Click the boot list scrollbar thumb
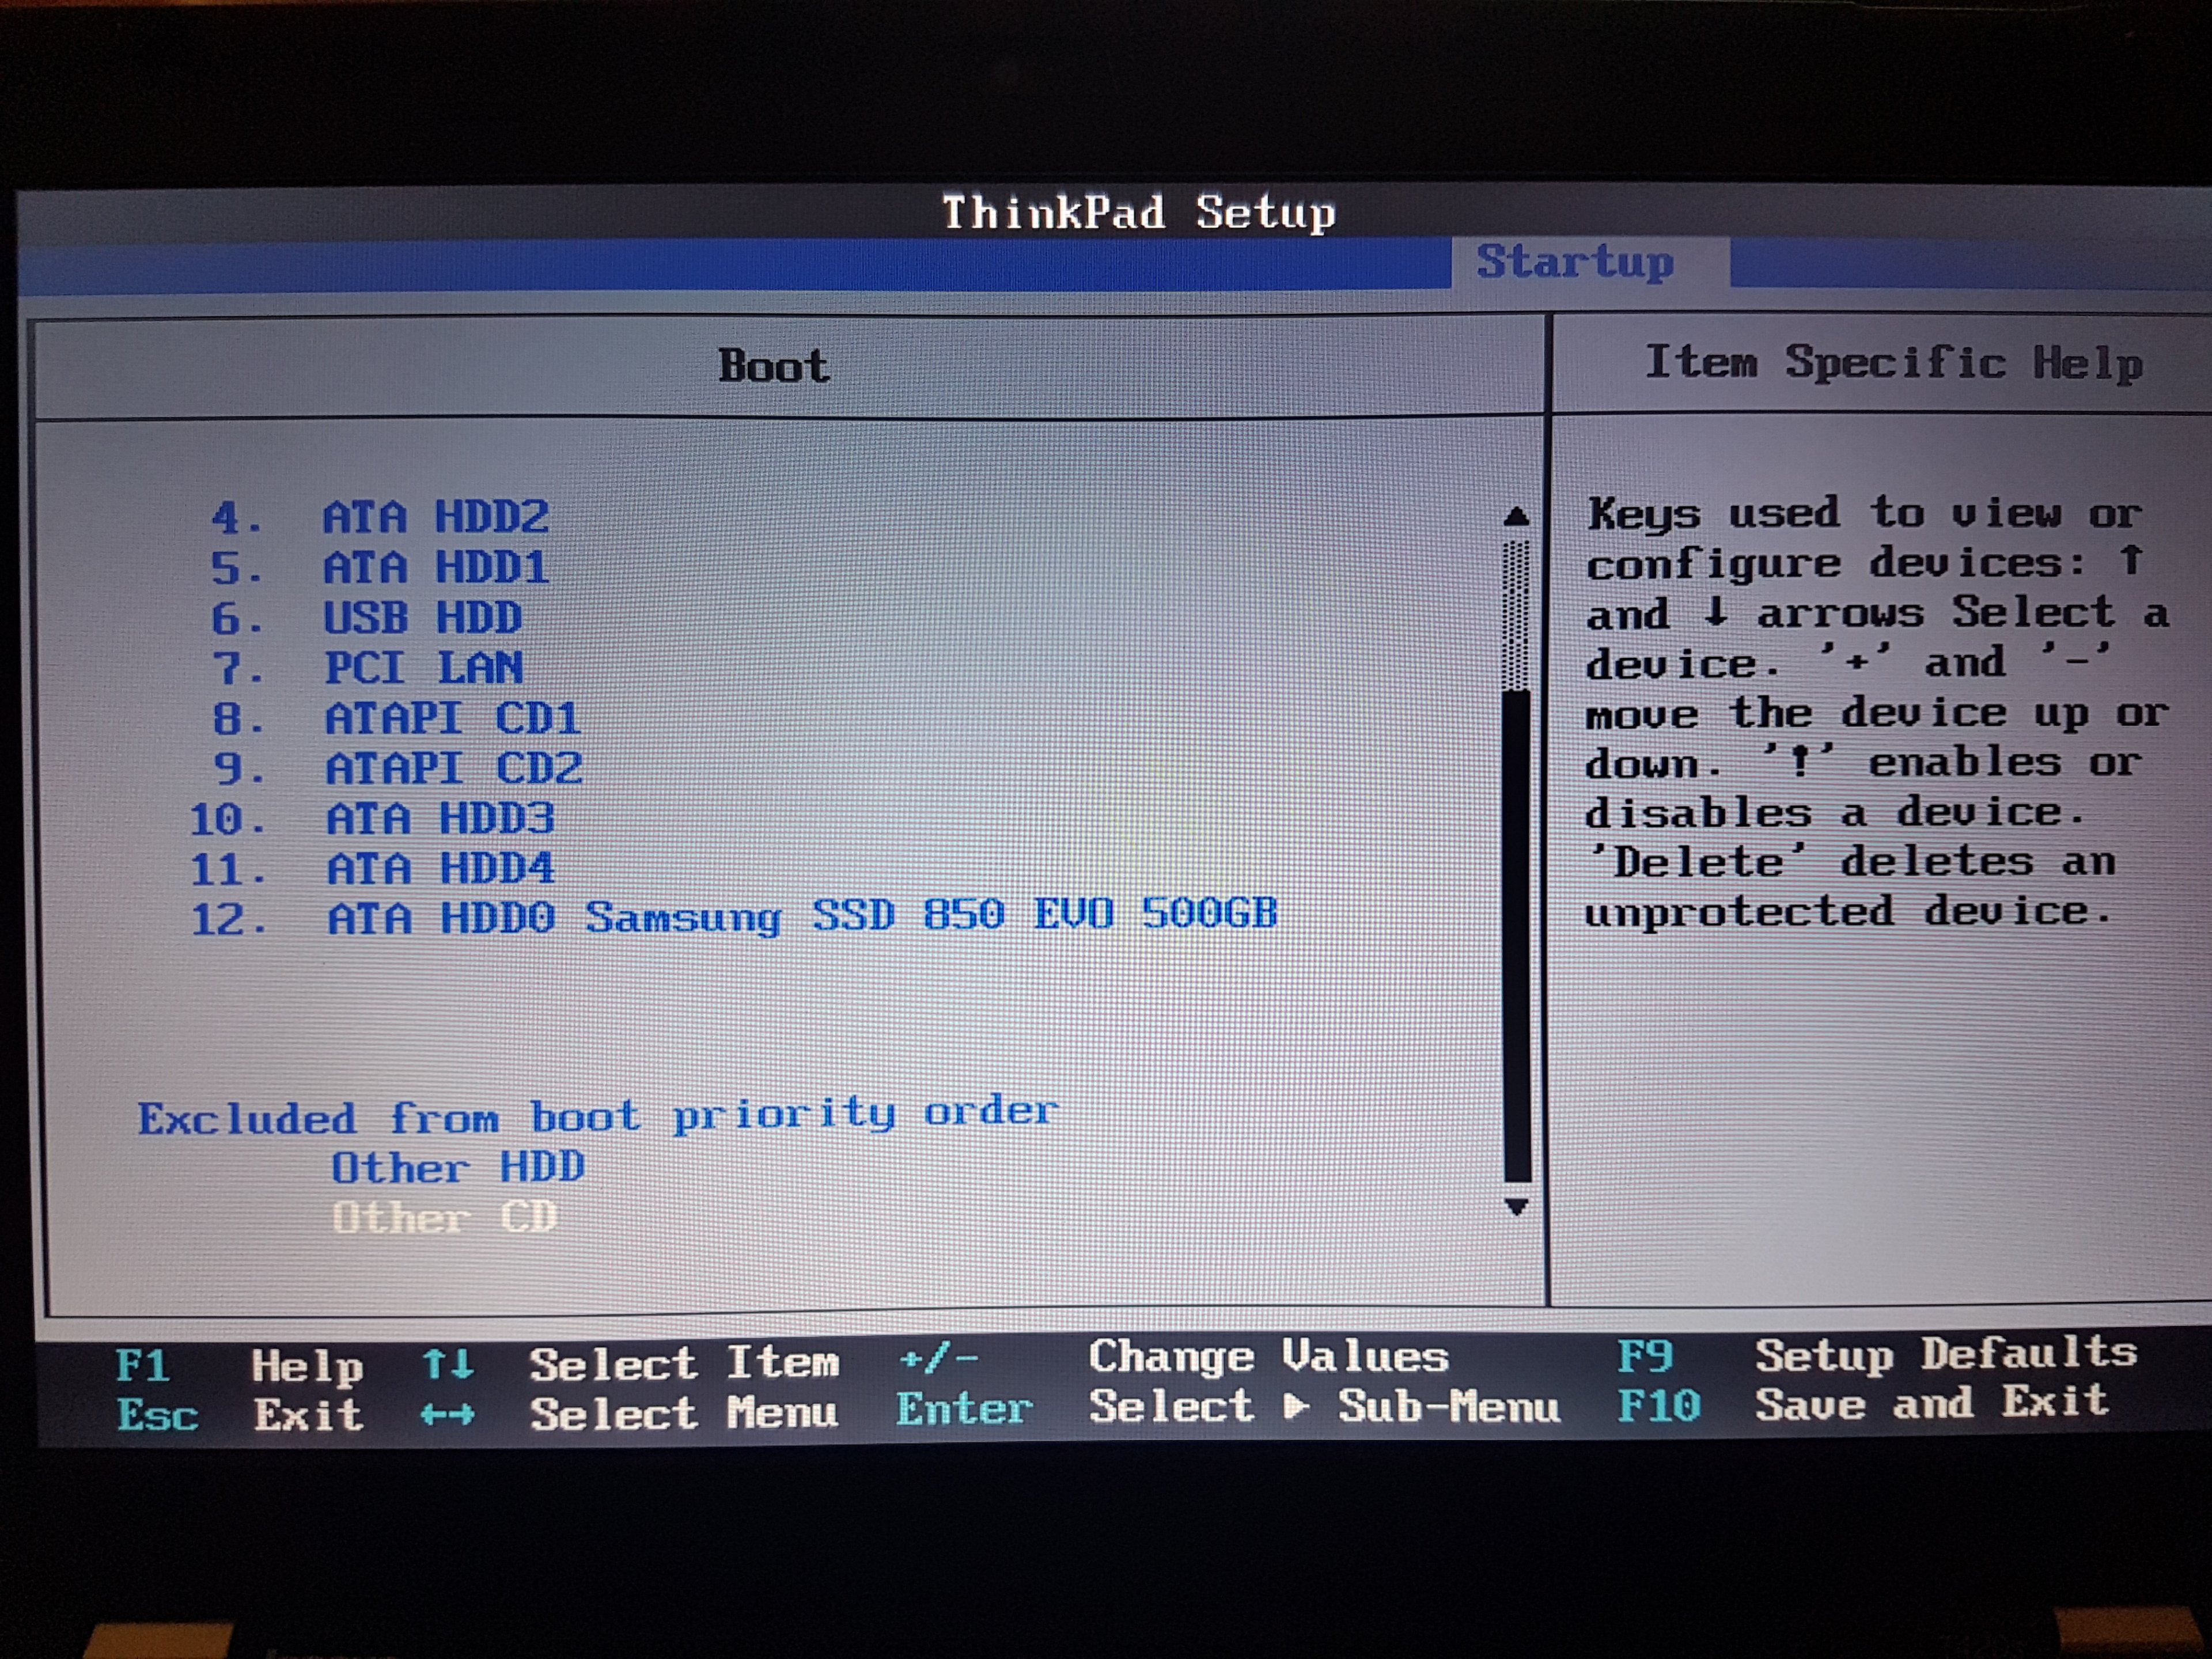 coord(1516,935)
